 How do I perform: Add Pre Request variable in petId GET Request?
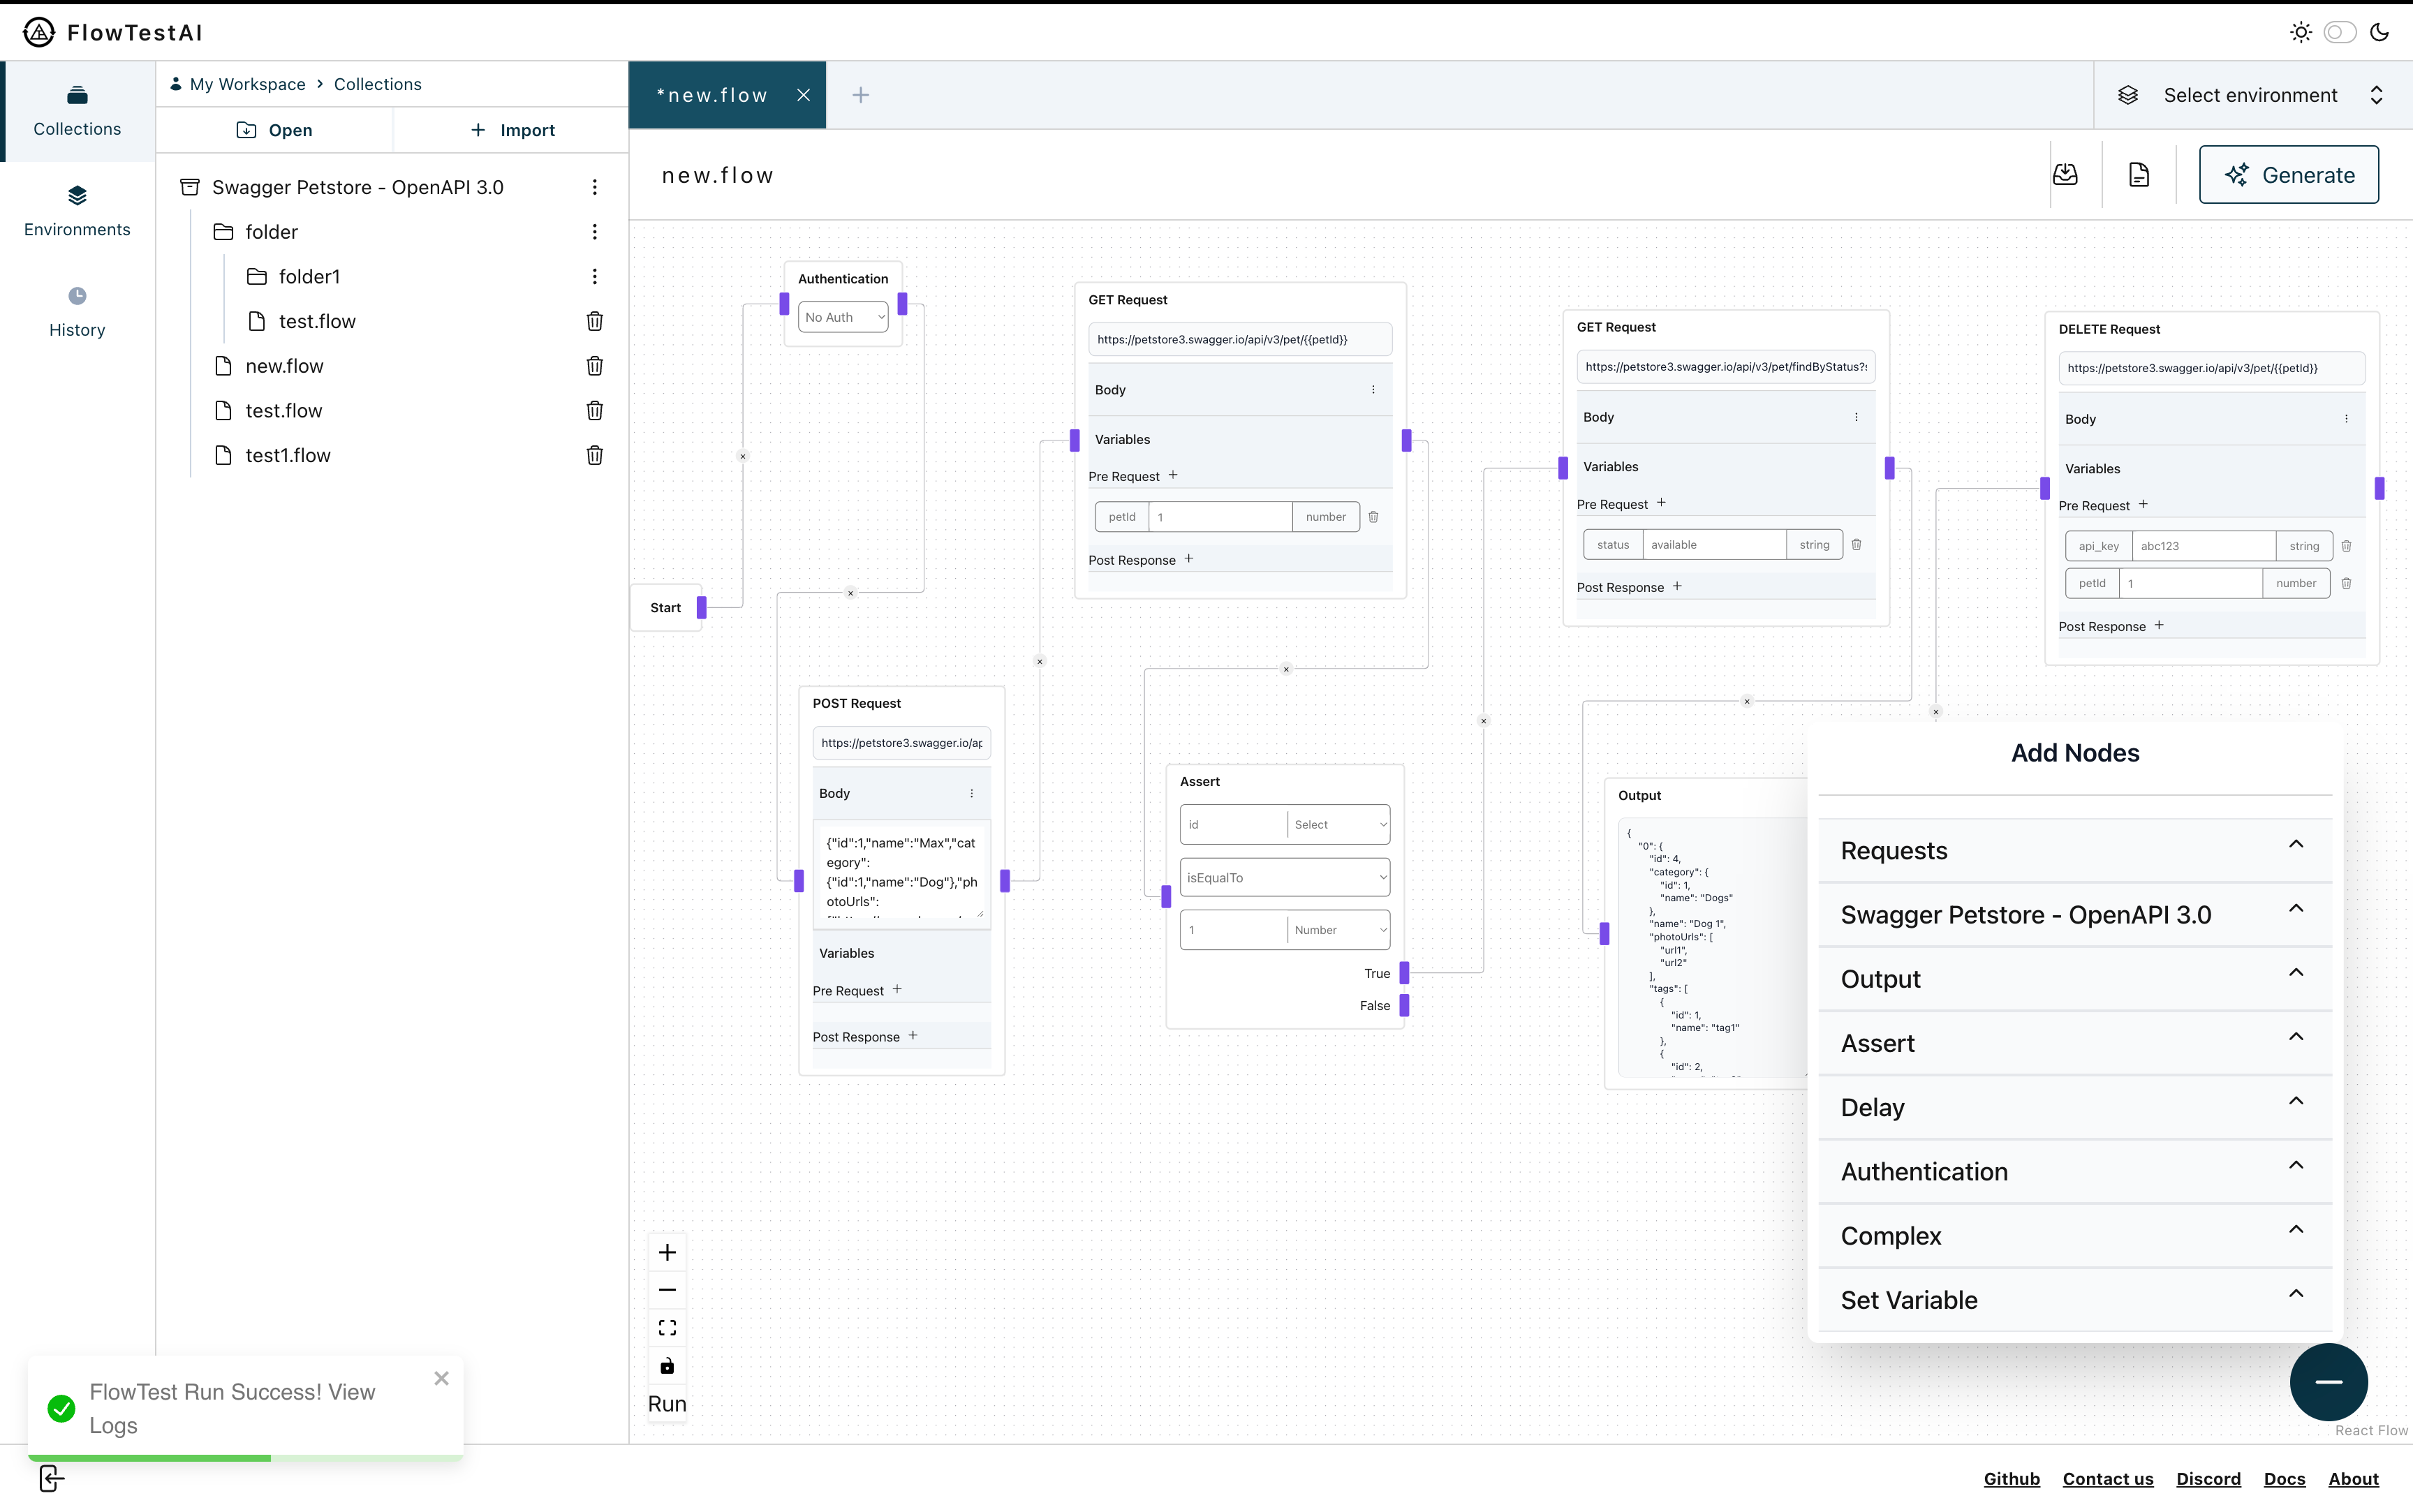1173,475
